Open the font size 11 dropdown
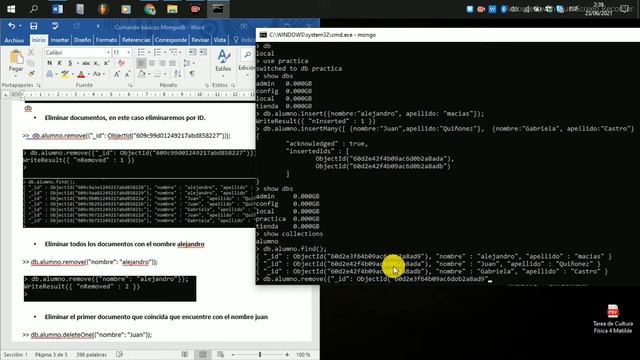This screenshot has height=360, width=640. pyautogui.click(x=129, y=53)
